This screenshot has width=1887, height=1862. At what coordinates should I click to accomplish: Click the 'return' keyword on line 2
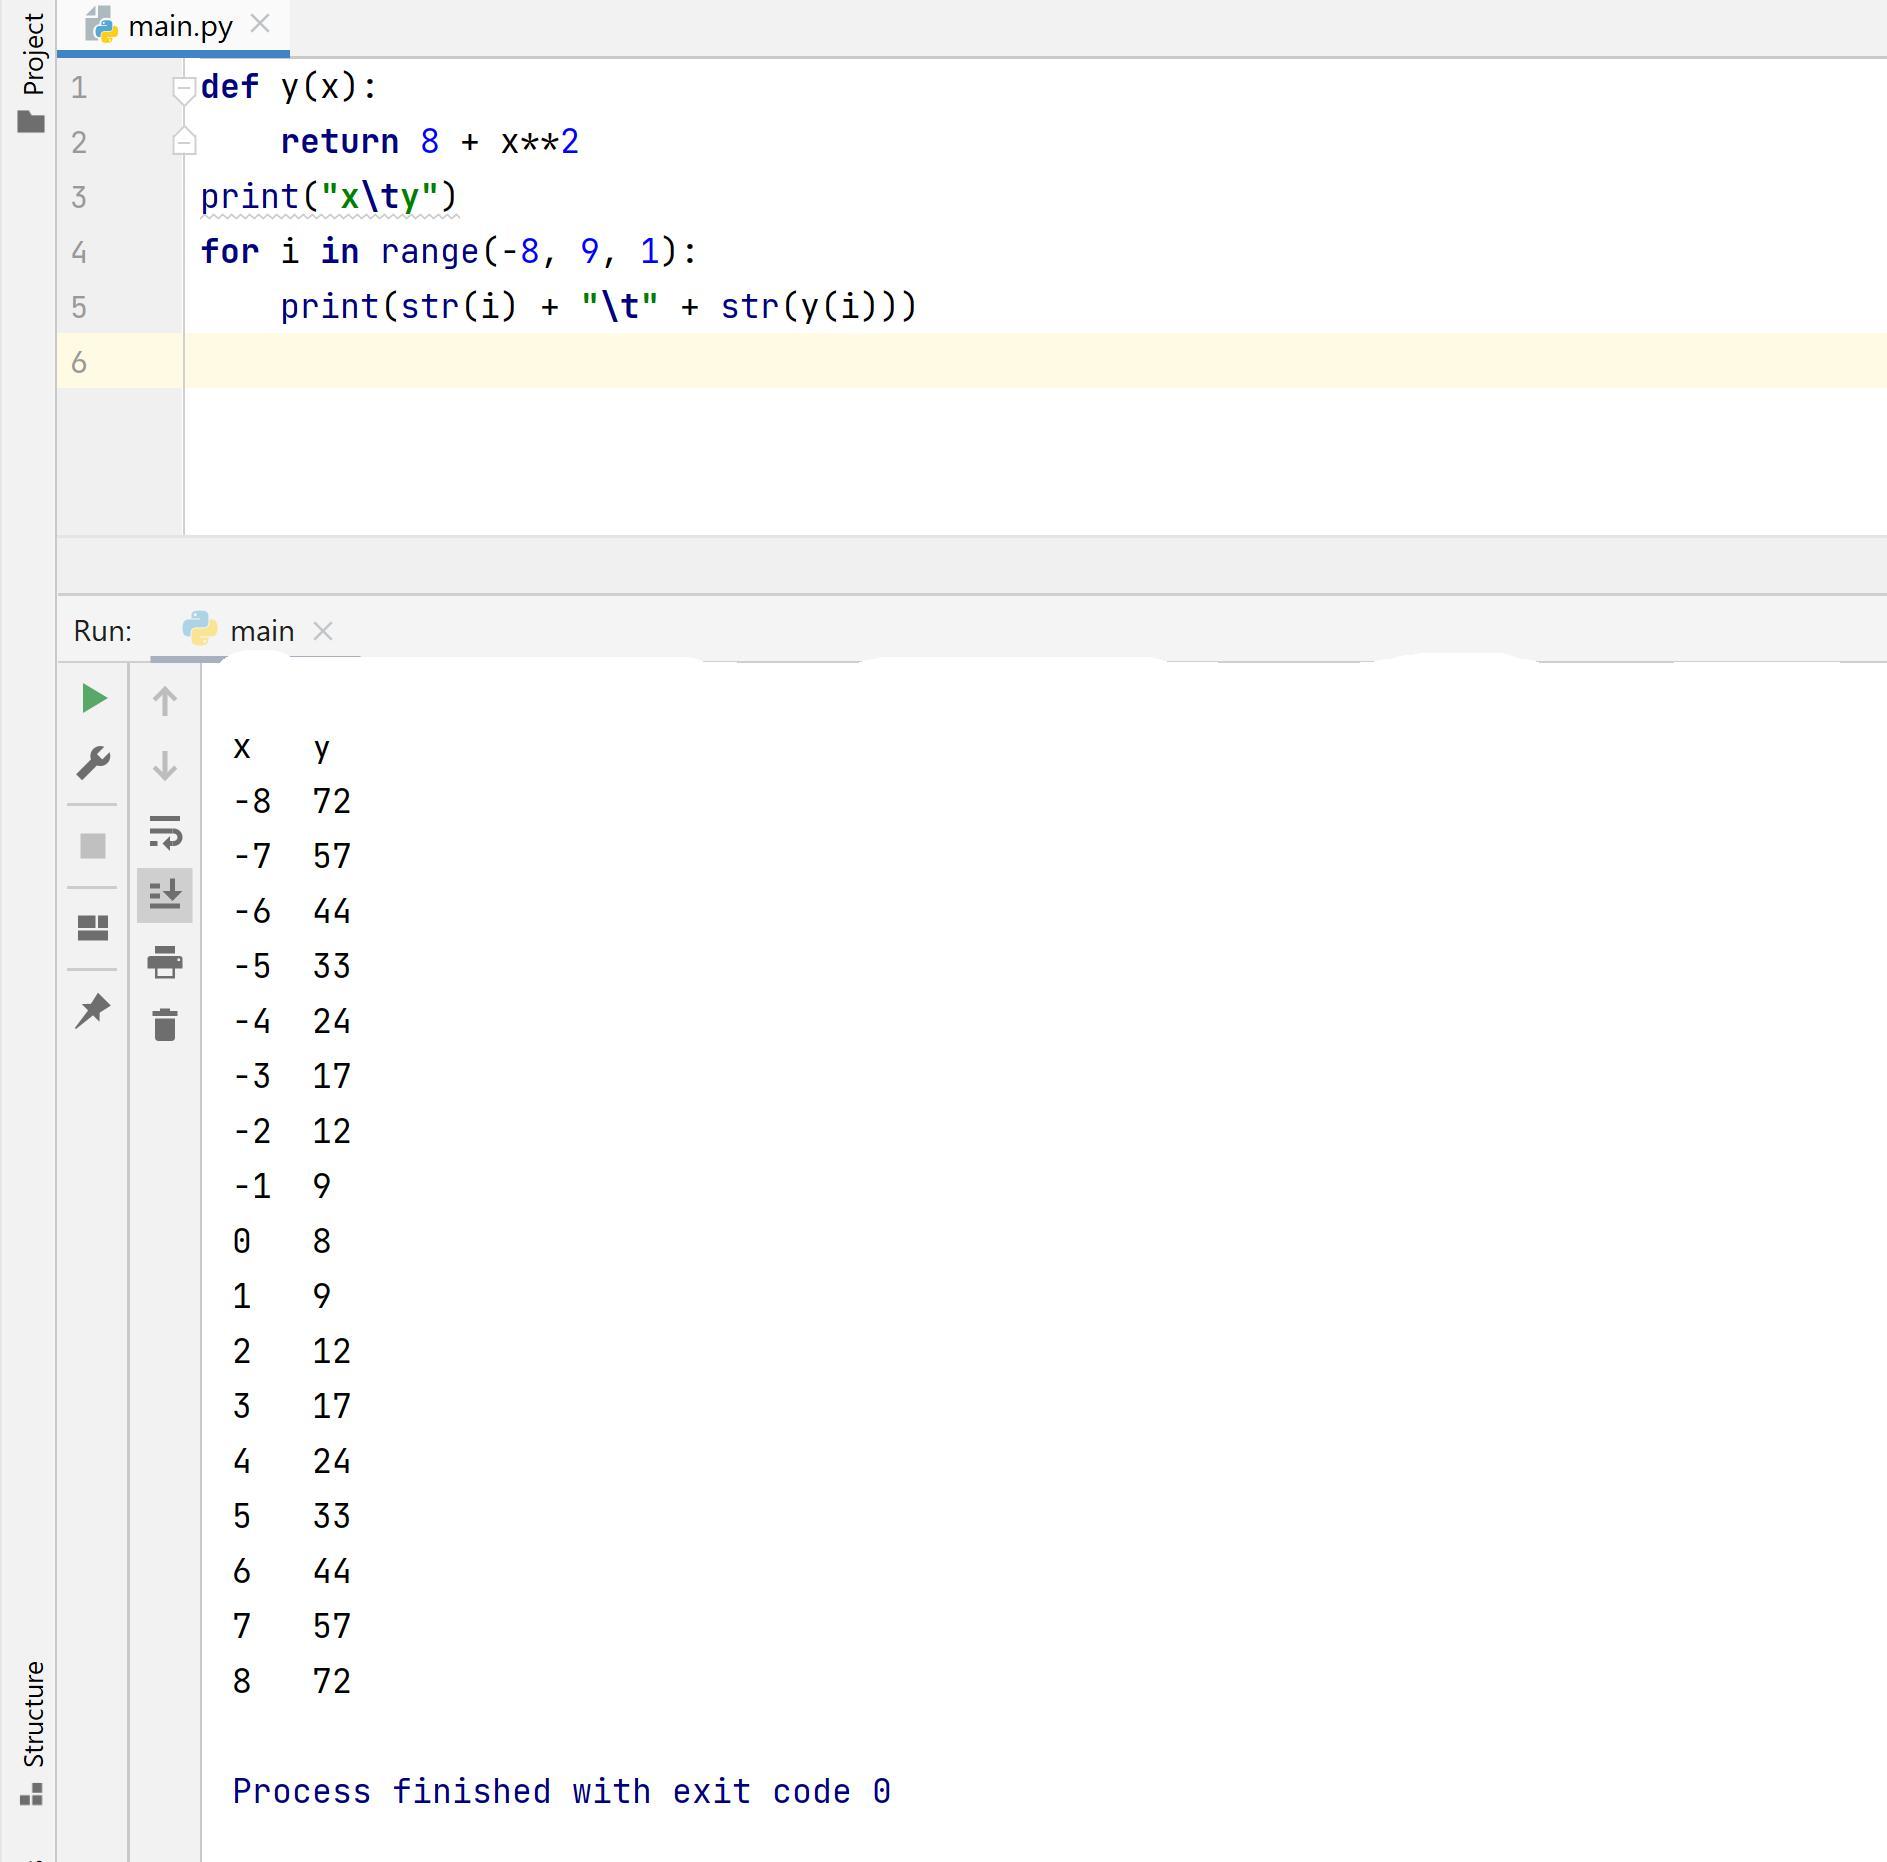pos(340,142)
